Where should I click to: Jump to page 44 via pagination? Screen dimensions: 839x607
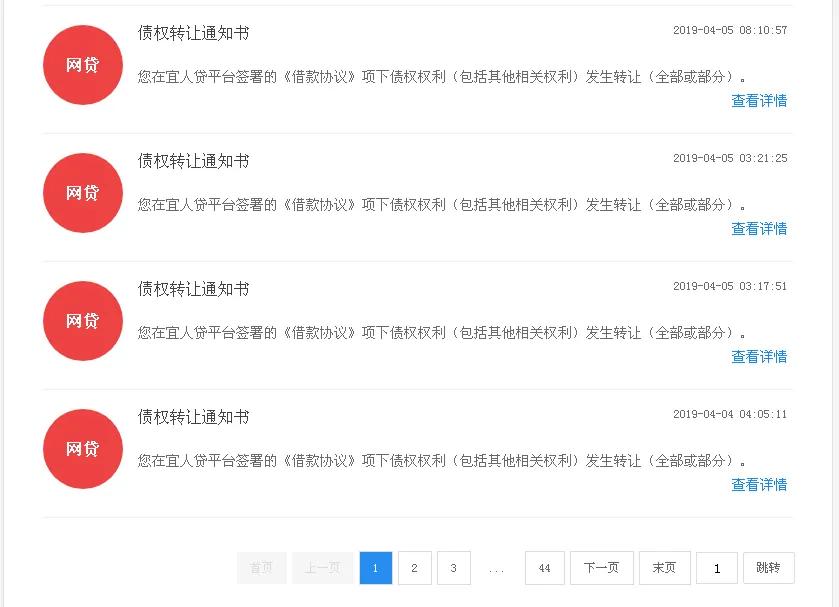(544, 567)
